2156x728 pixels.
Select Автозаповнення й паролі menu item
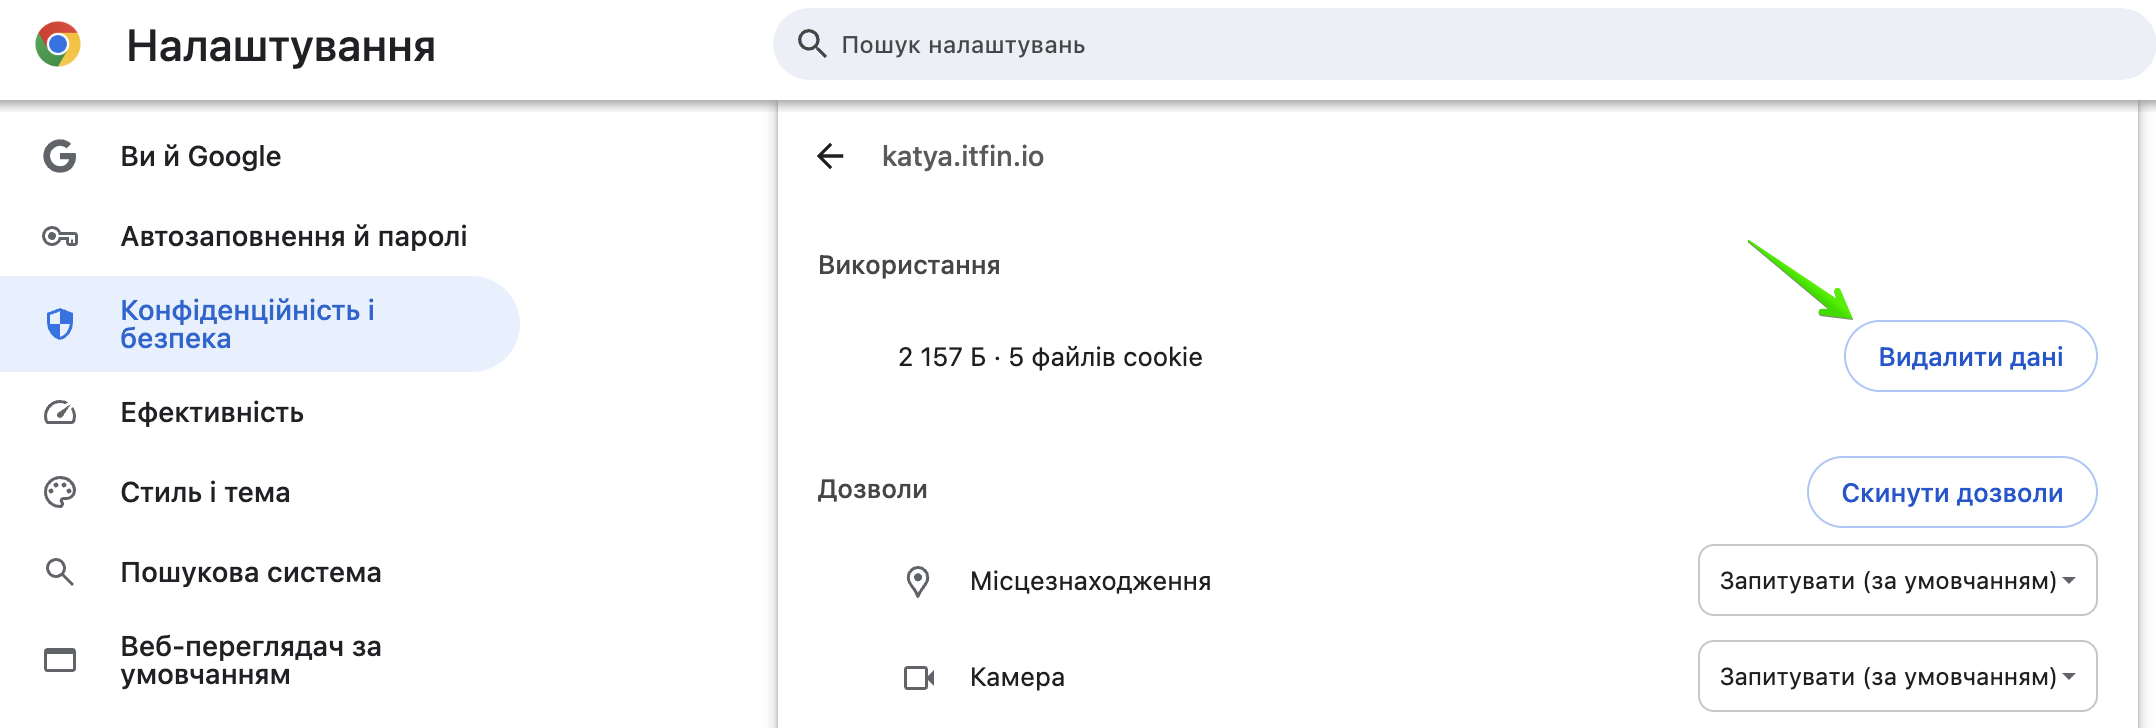pos(260,236)
